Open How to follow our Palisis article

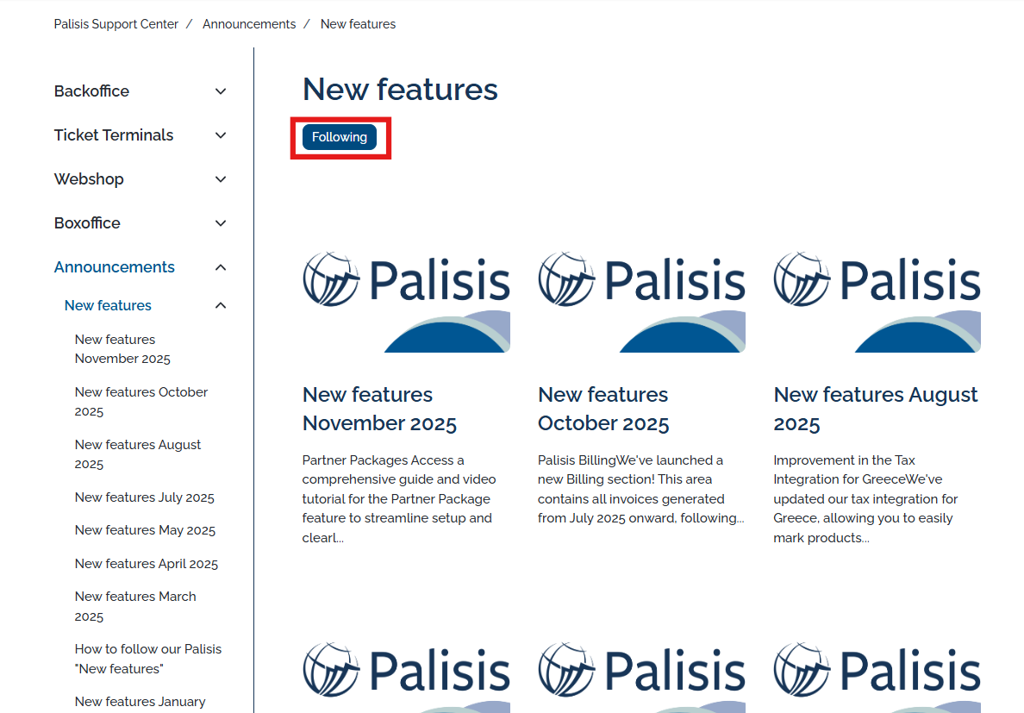(x=148, y=659)
